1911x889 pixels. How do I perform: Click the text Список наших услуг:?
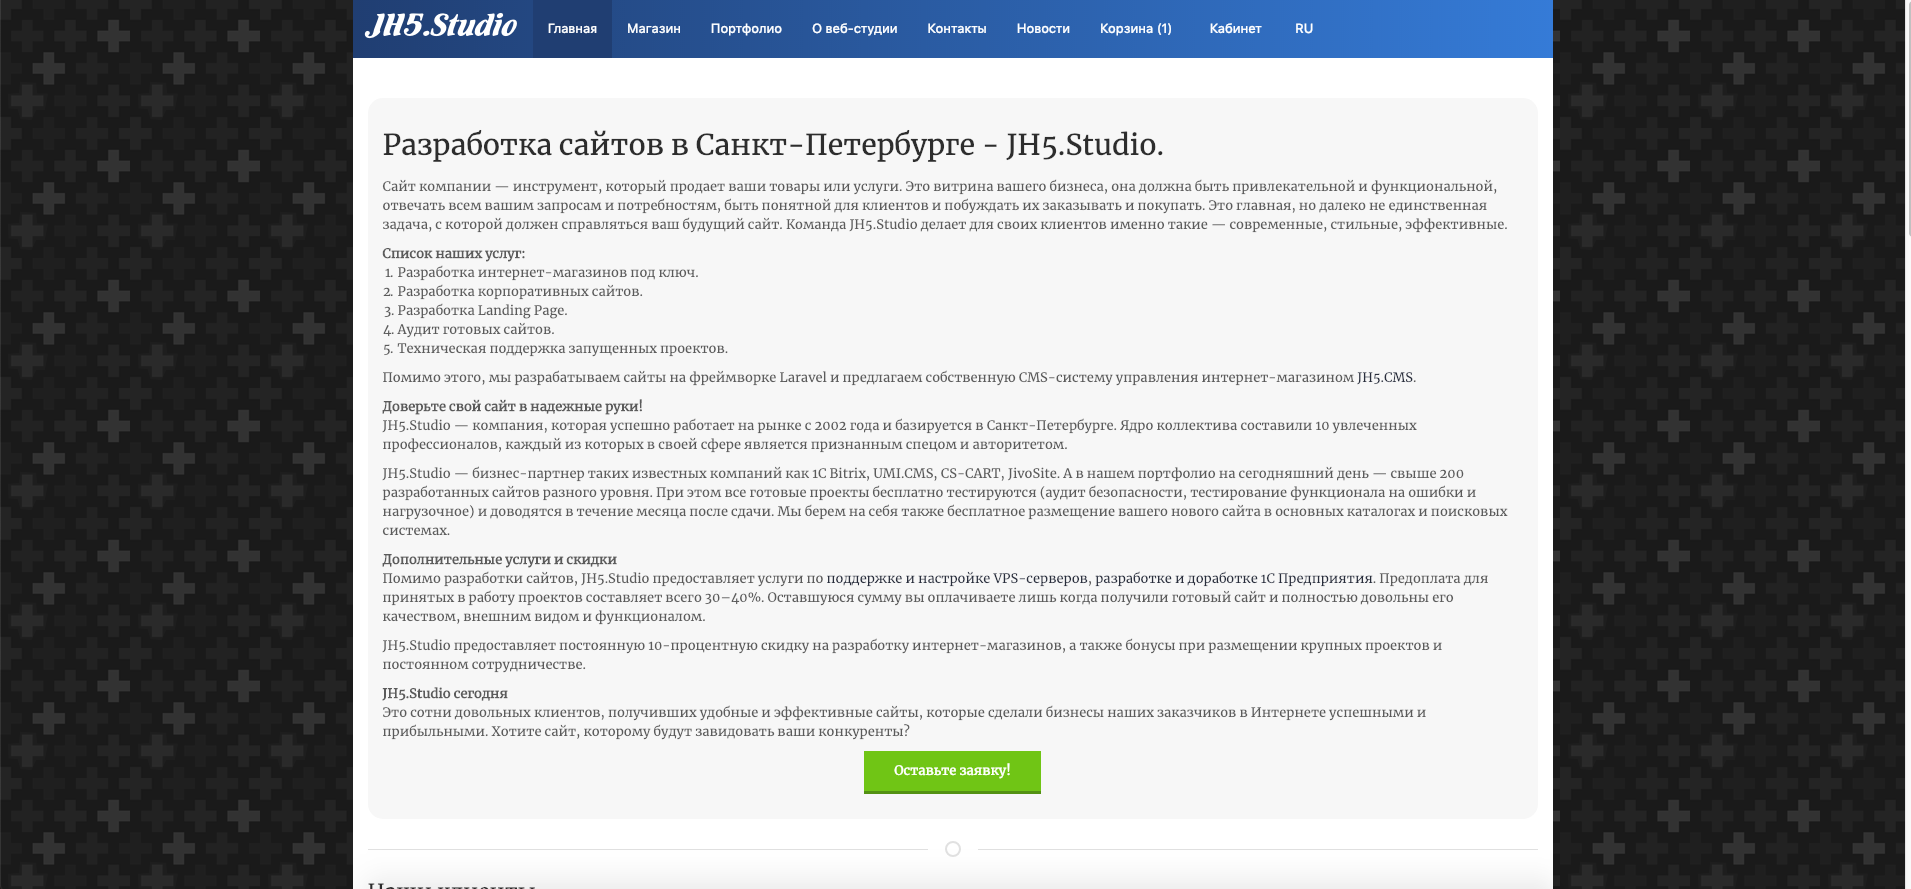[x=453, y=254]
